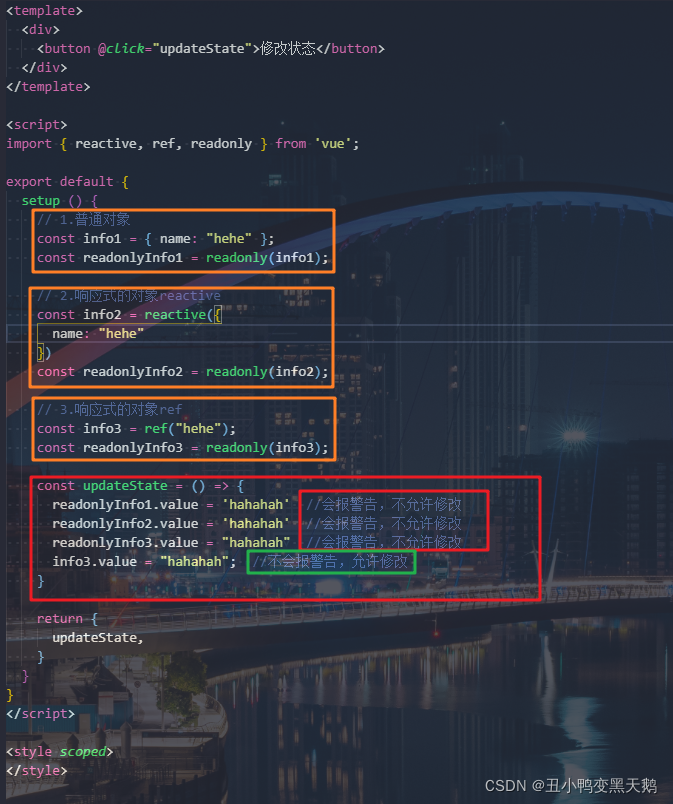Click the comment '// 3.响应式的对象ref'
This screenshot has width=673, height=804.
pos(110,409)
